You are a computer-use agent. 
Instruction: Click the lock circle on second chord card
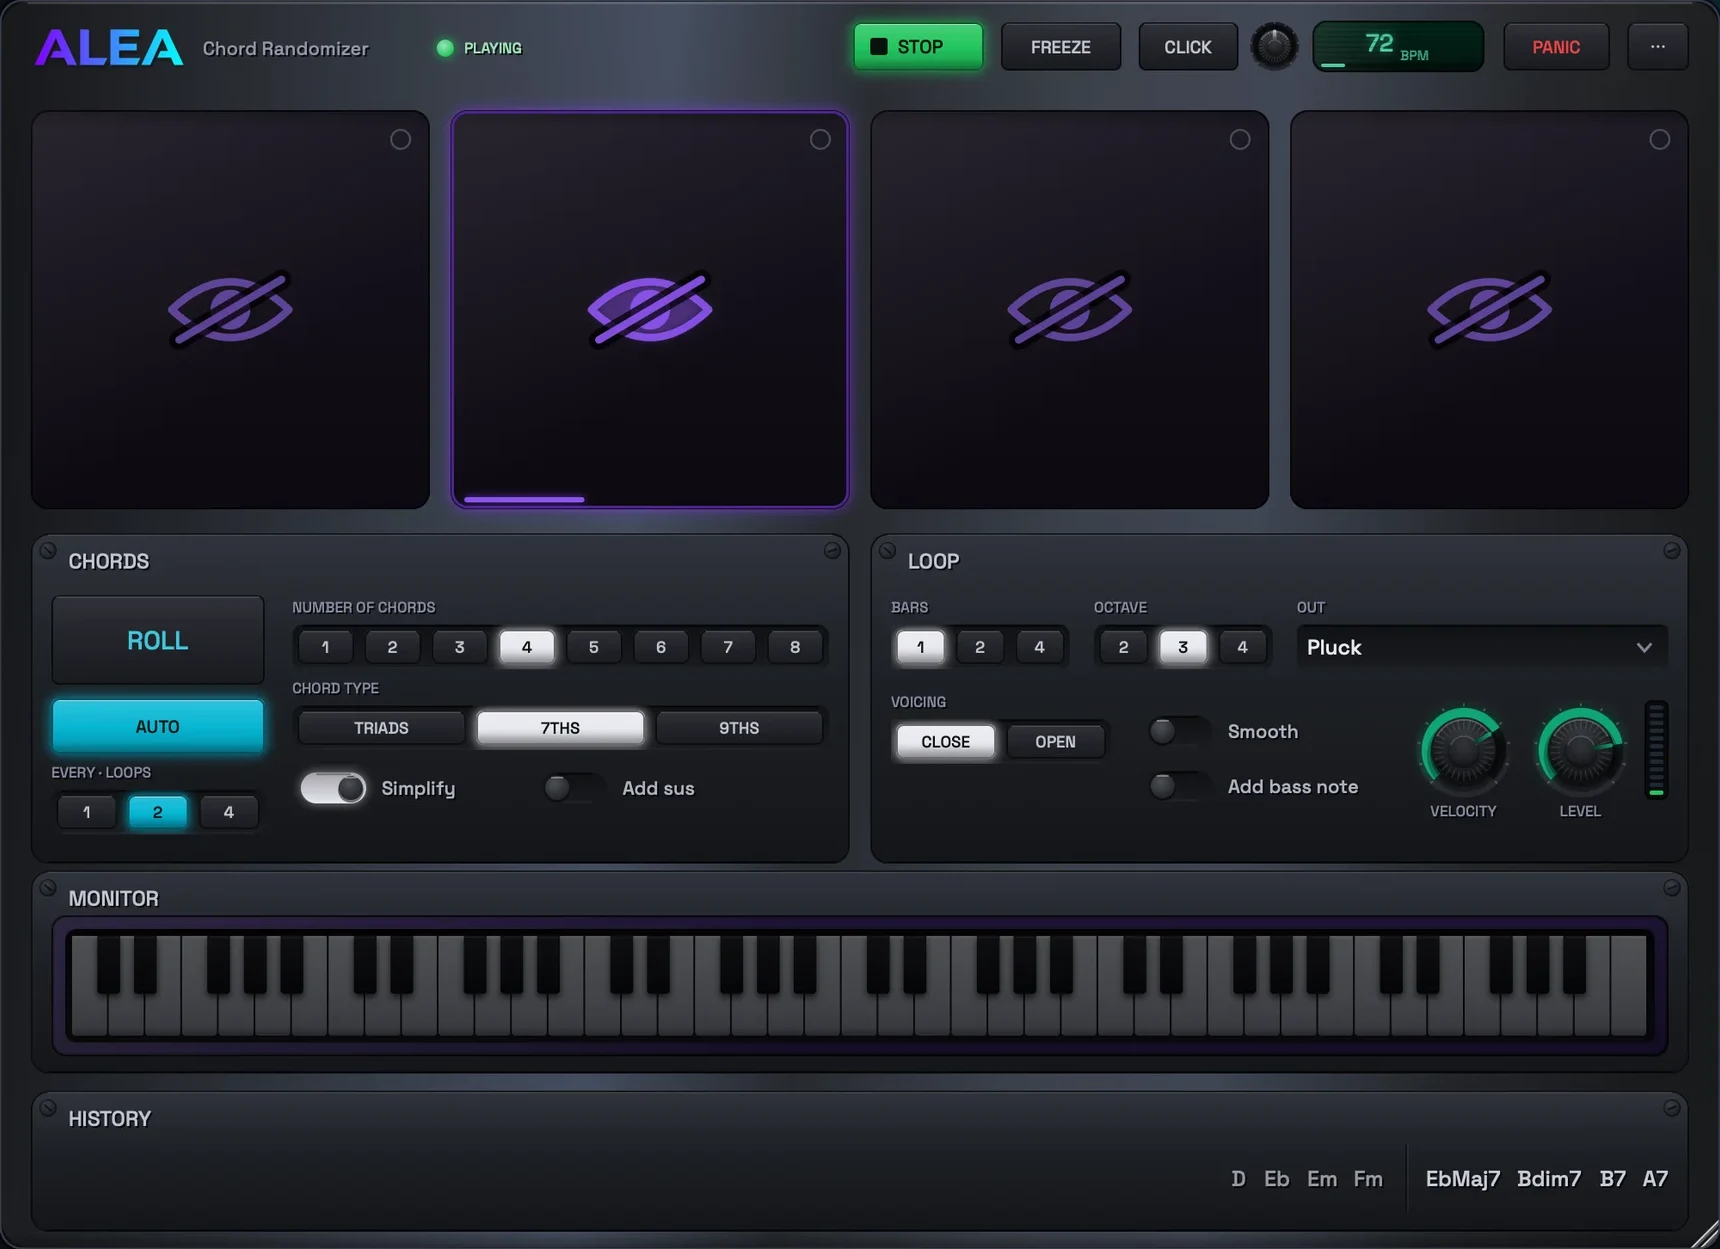point(820,140)
